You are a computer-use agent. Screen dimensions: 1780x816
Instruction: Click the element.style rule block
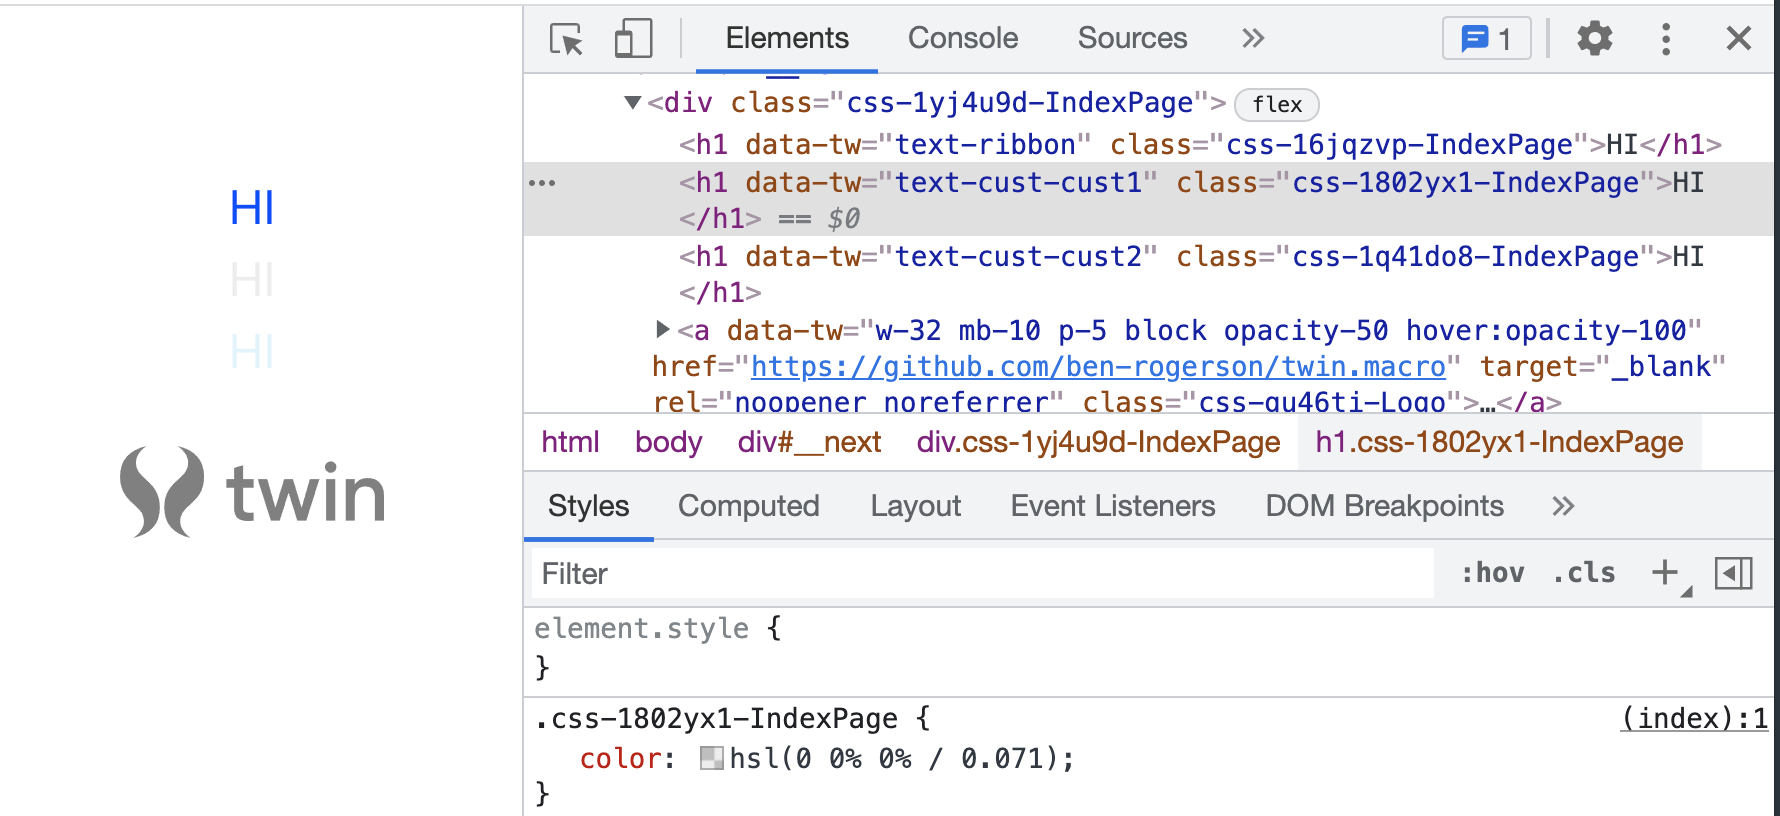tap(1148, 647)
